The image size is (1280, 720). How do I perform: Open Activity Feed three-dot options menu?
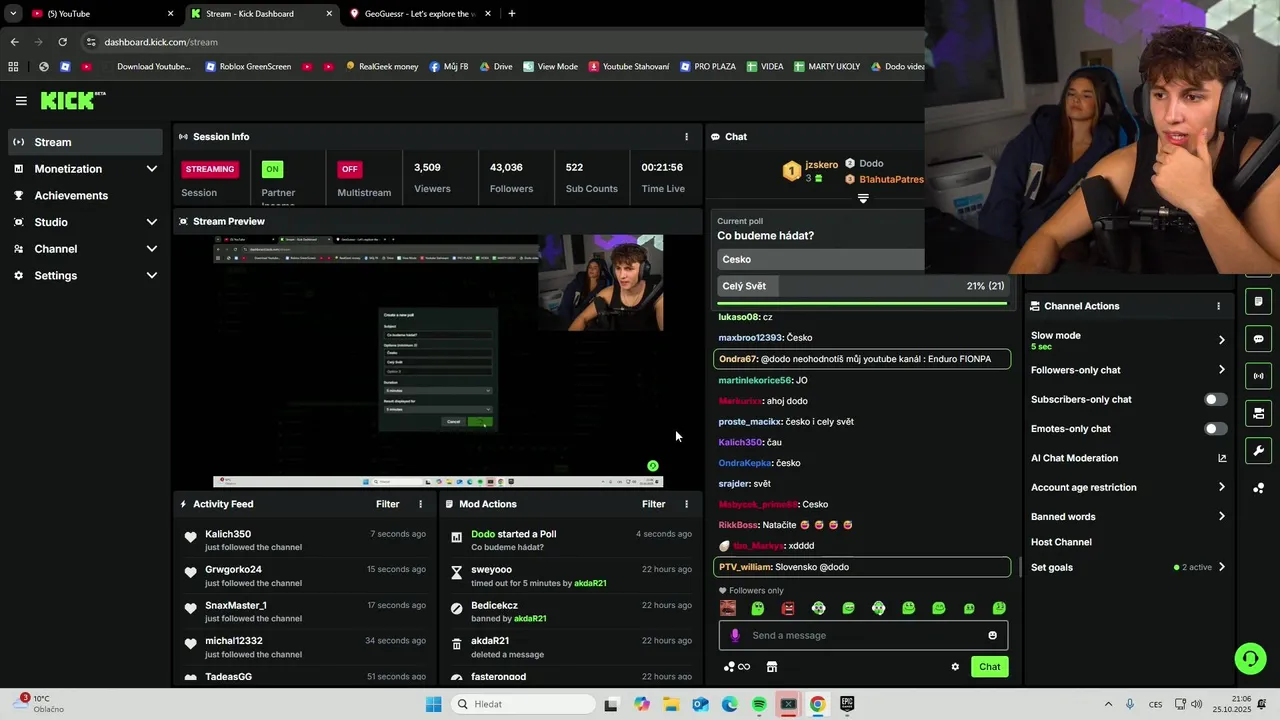point(420,504)
